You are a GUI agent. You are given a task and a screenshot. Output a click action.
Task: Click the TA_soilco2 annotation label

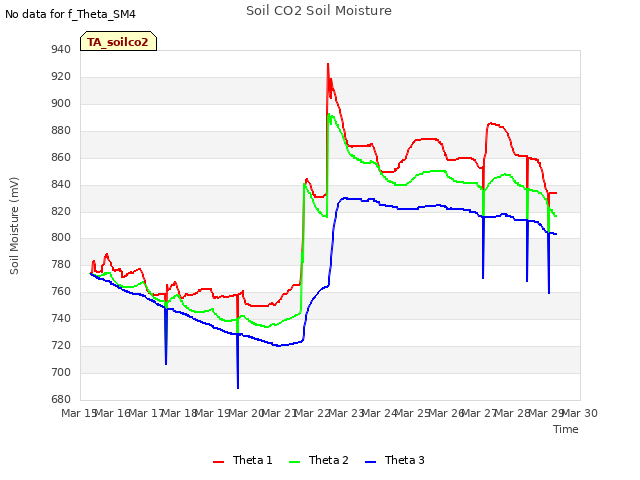[x=118, y=42]
